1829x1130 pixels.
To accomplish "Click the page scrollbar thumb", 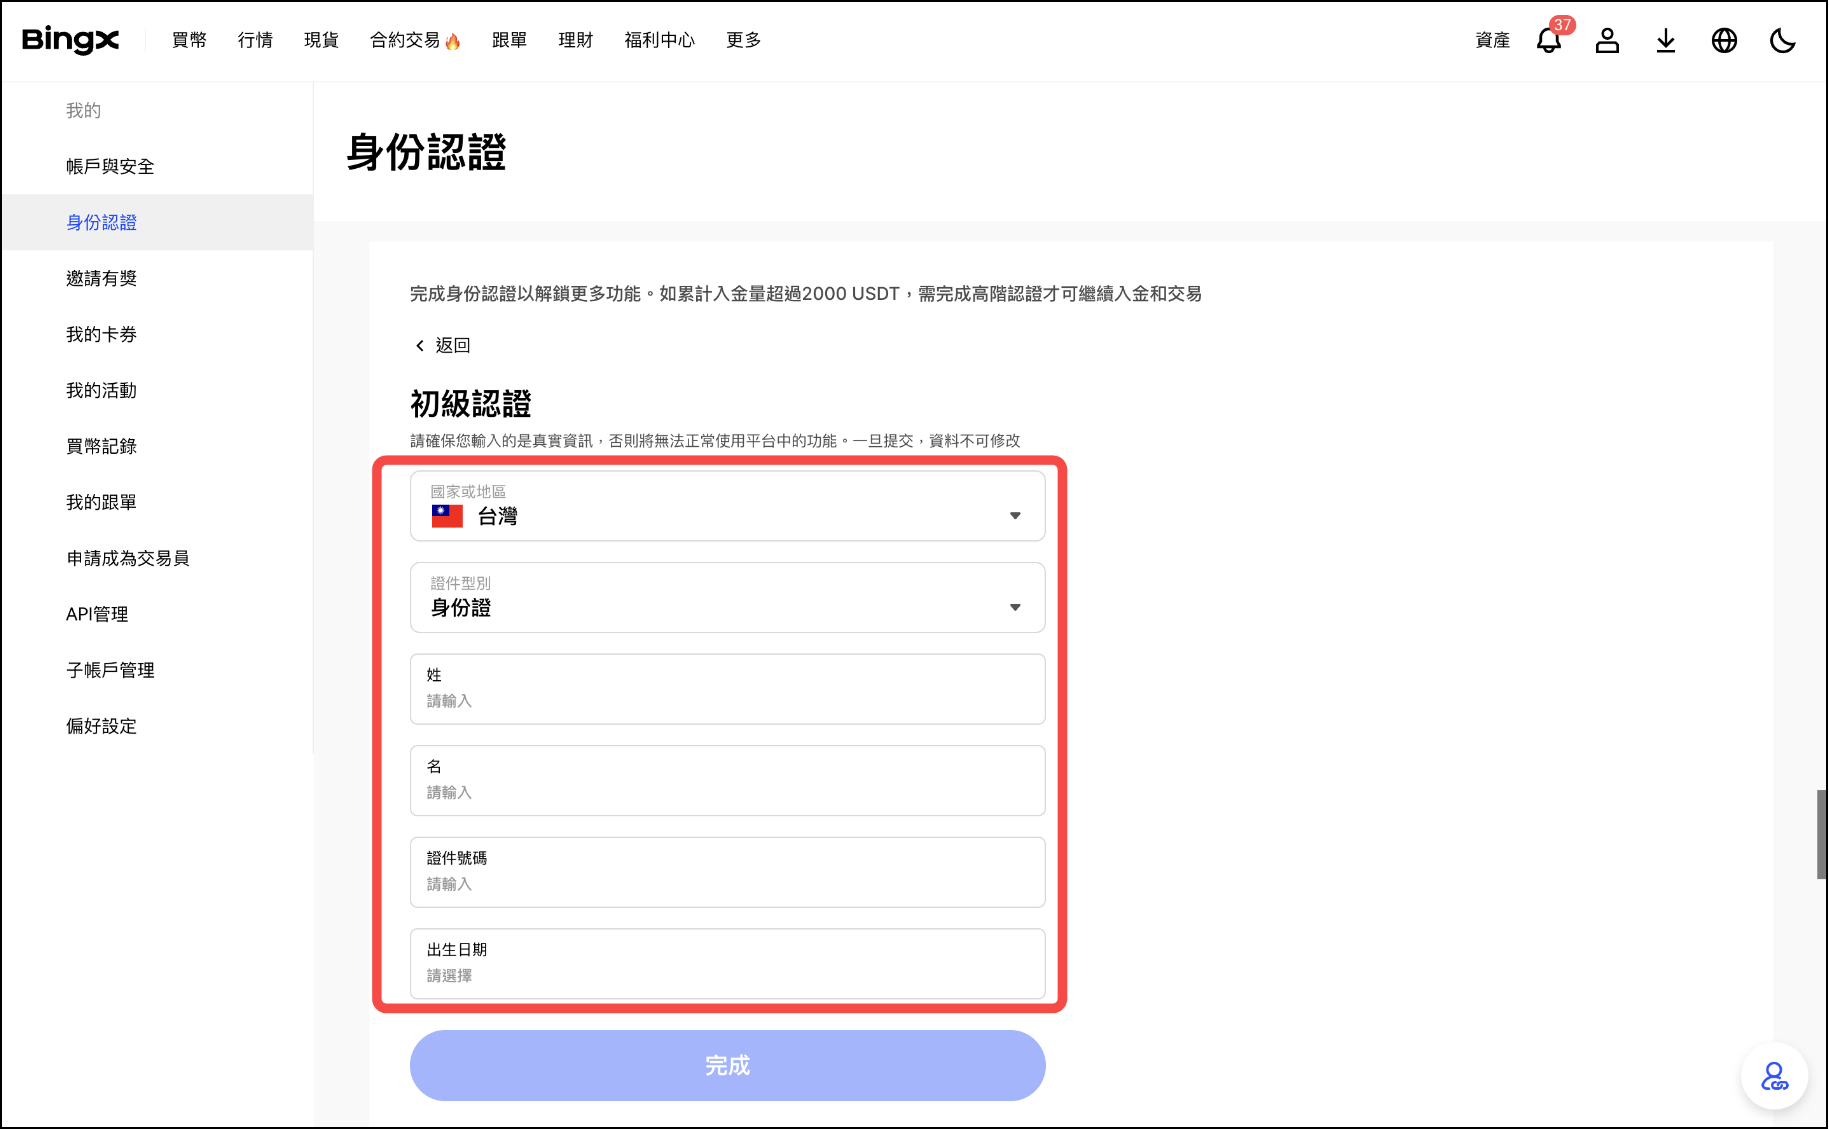I will click(1821, 834).
